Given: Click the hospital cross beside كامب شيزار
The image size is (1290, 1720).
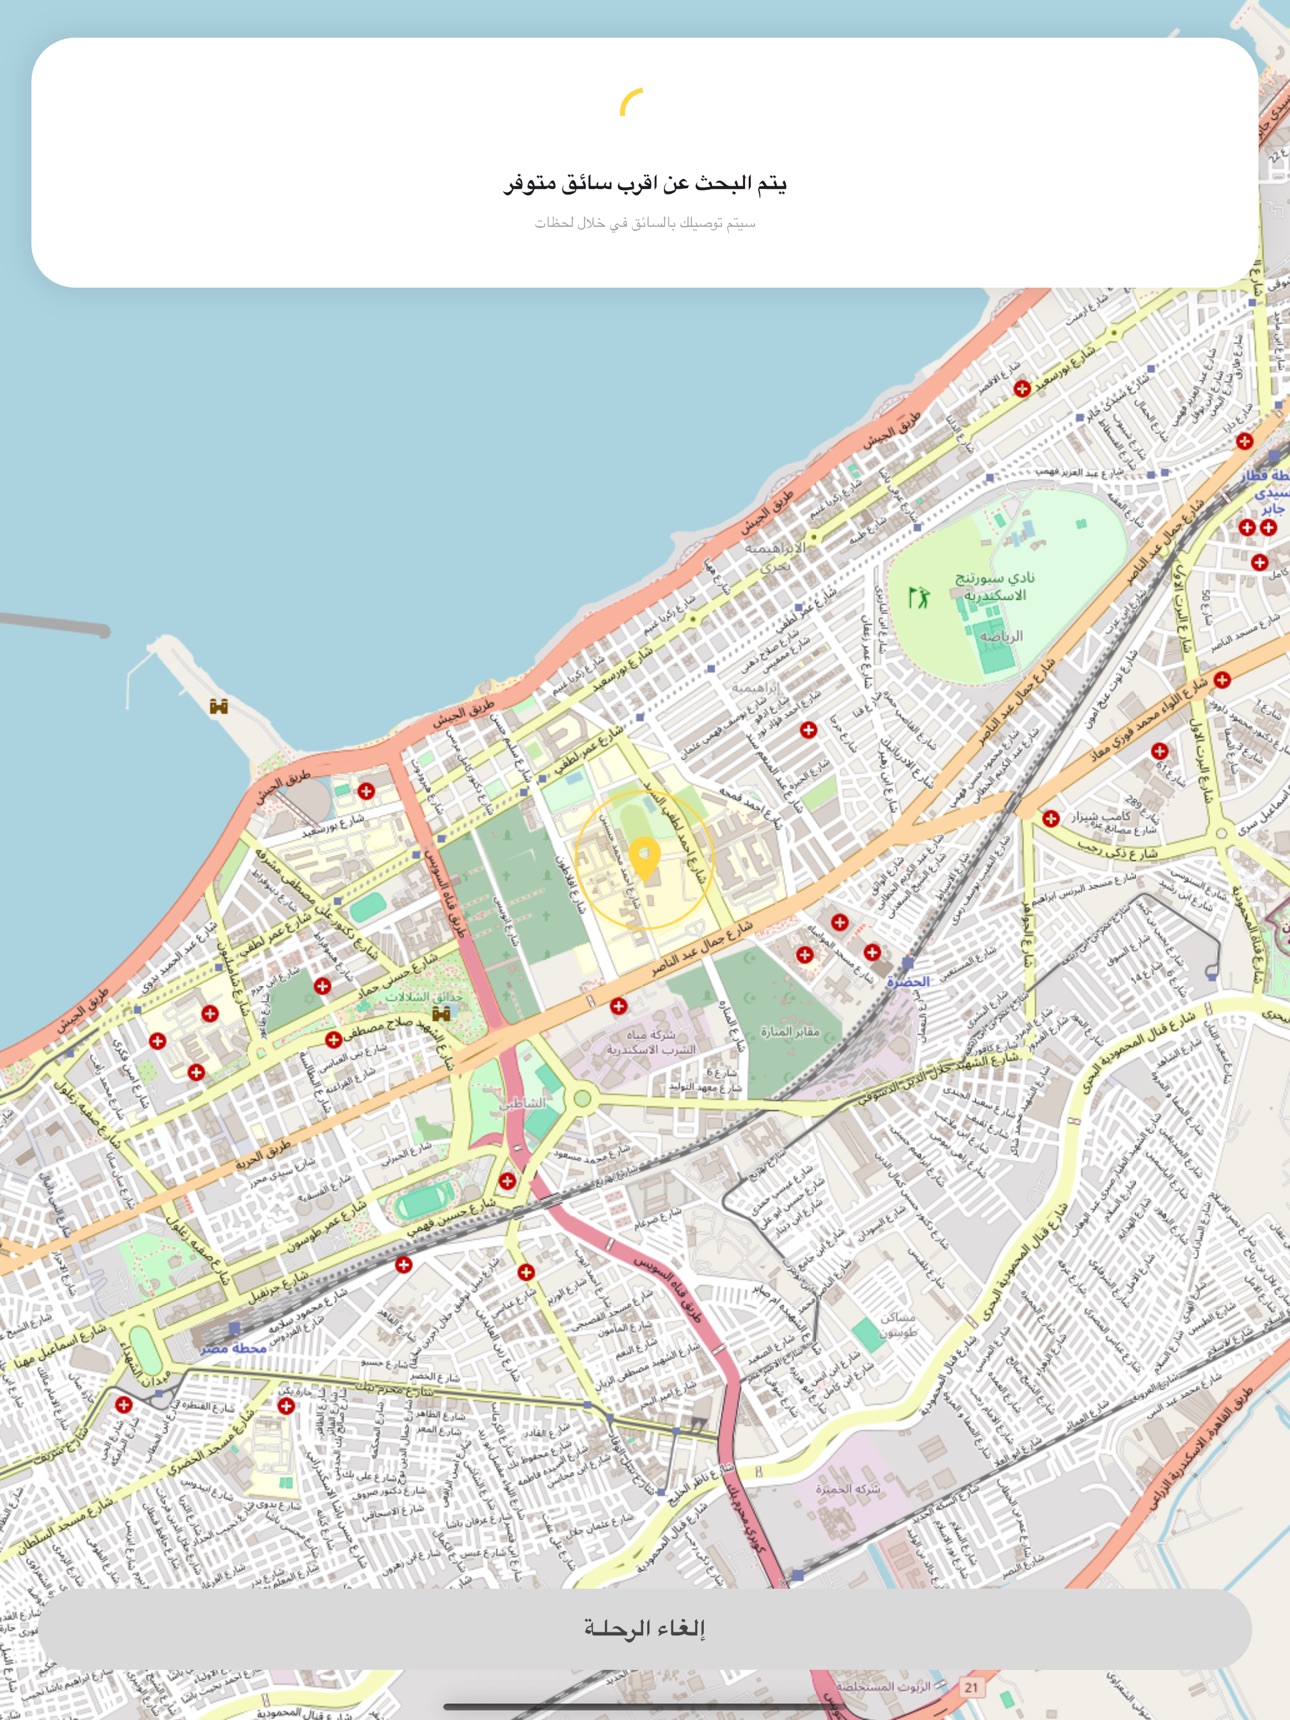Looking at the screenshot, I should (x=1050, y=818).
